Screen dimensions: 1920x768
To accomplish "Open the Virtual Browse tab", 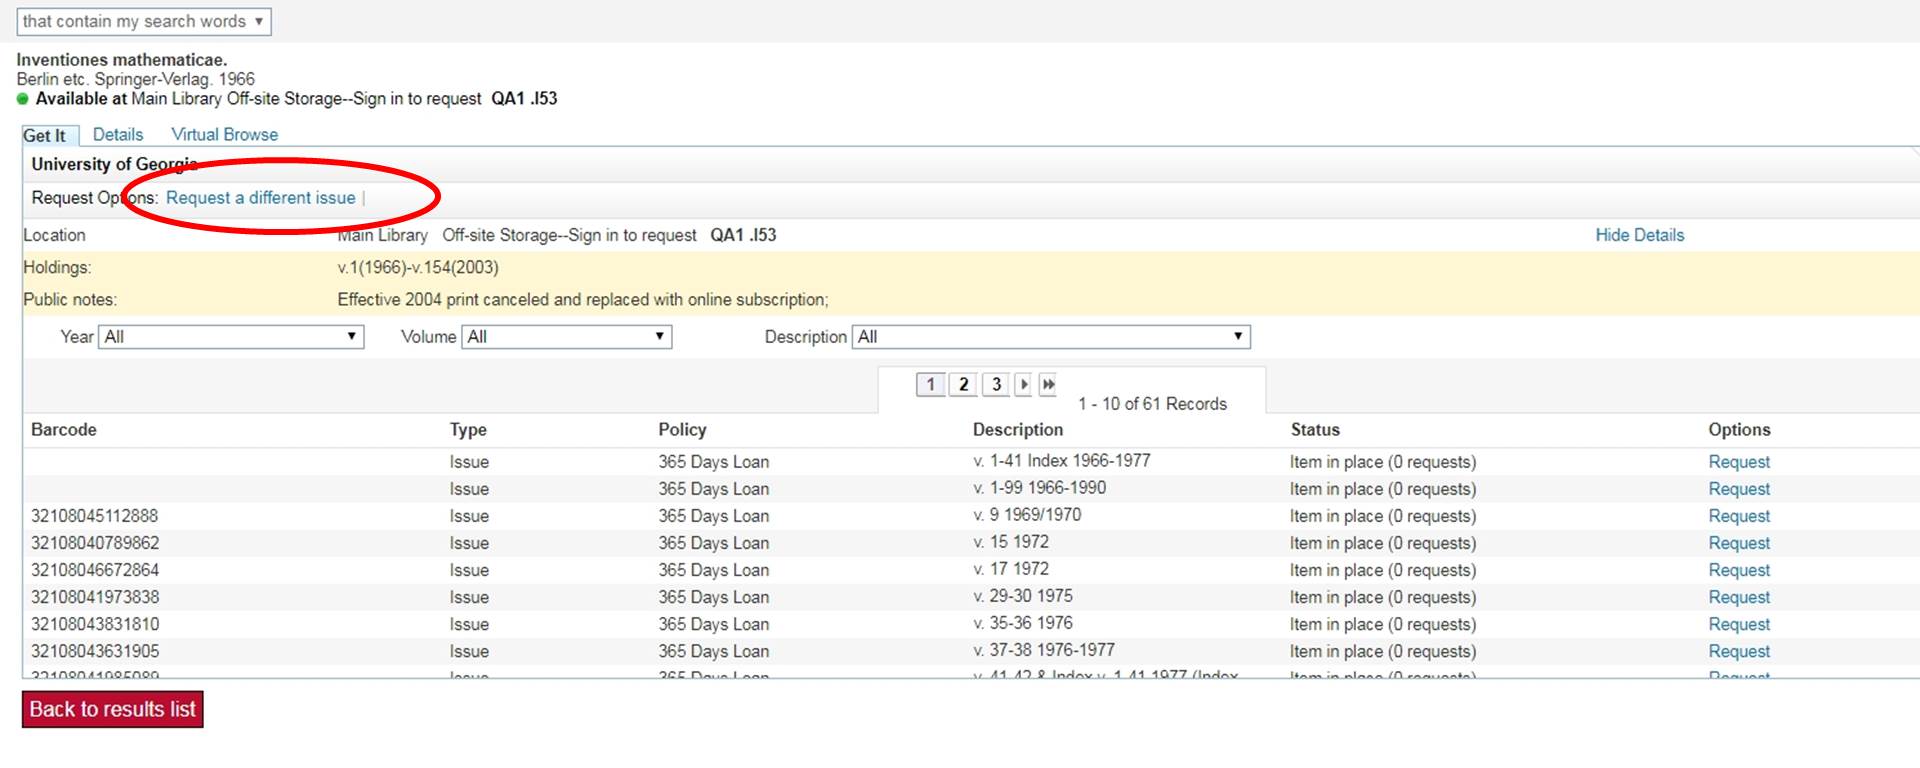I will pyautogui.click(x=224, y=134).
